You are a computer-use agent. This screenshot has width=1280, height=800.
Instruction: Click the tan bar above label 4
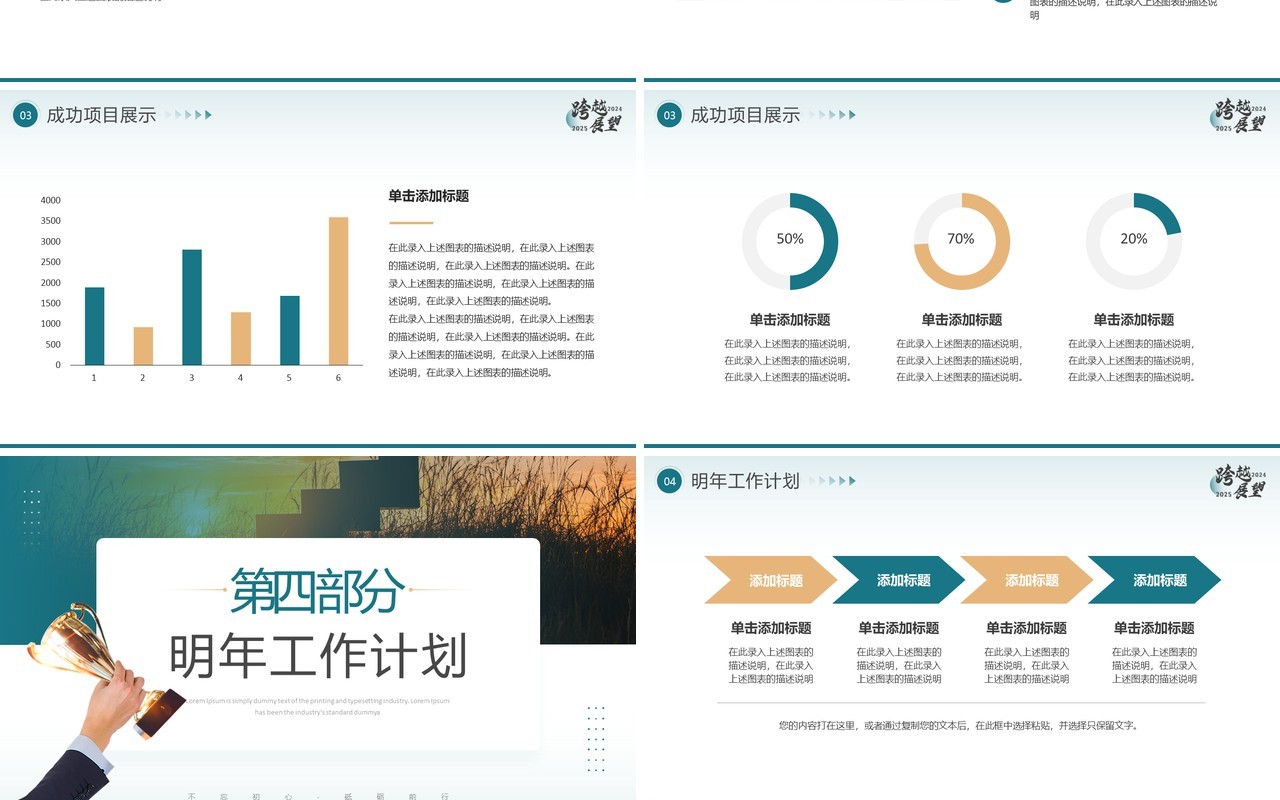click(241, 338)
